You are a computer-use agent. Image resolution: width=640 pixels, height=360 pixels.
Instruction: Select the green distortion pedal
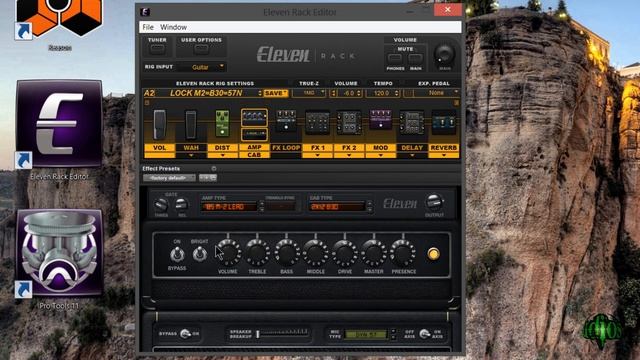coord(222,123)
